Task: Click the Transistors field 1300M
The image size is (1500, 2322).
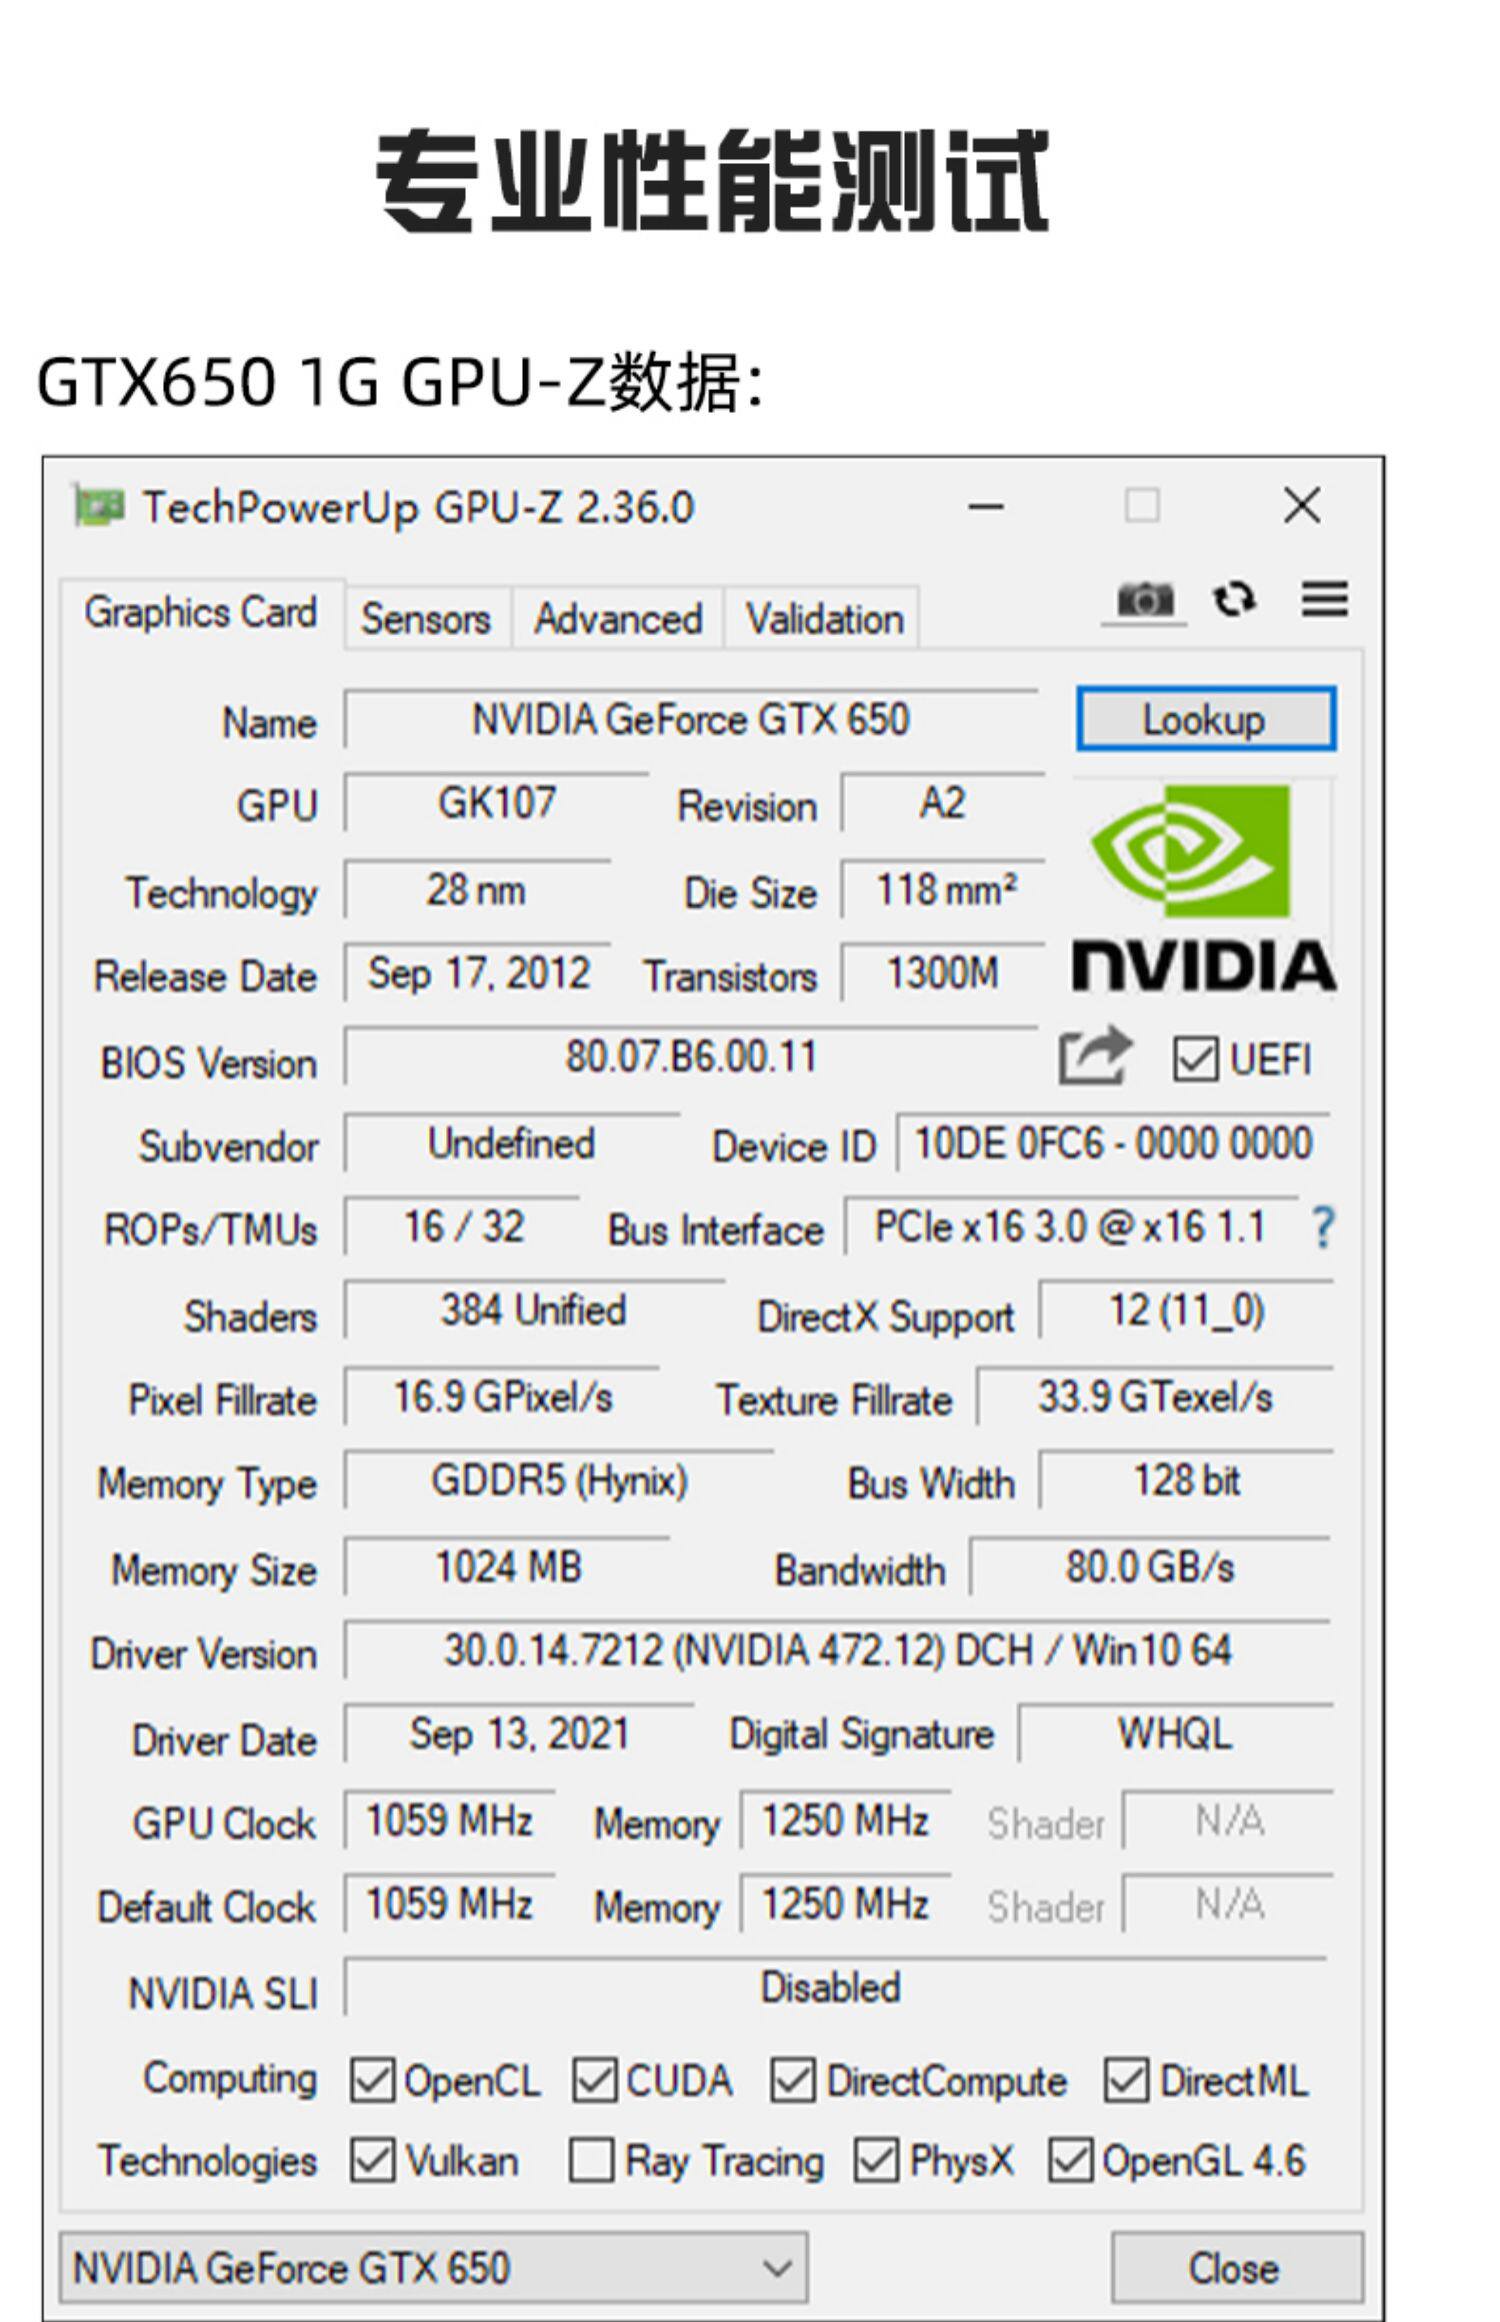Action: pos(943,973)
